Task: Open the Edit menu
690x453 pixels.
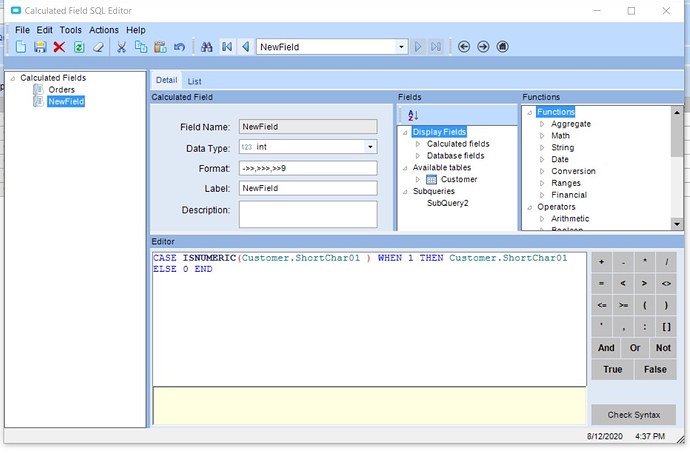Action: coord(44,30)
